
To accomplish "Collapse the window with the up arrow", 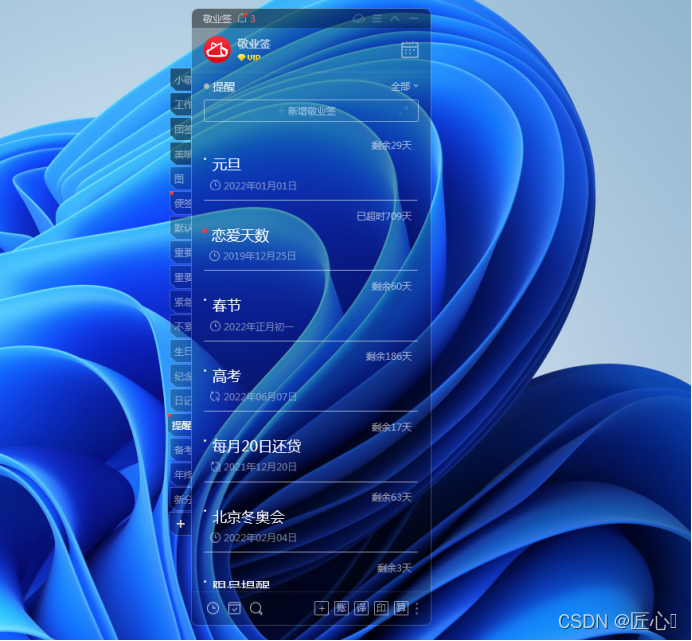I will [395, 19].
